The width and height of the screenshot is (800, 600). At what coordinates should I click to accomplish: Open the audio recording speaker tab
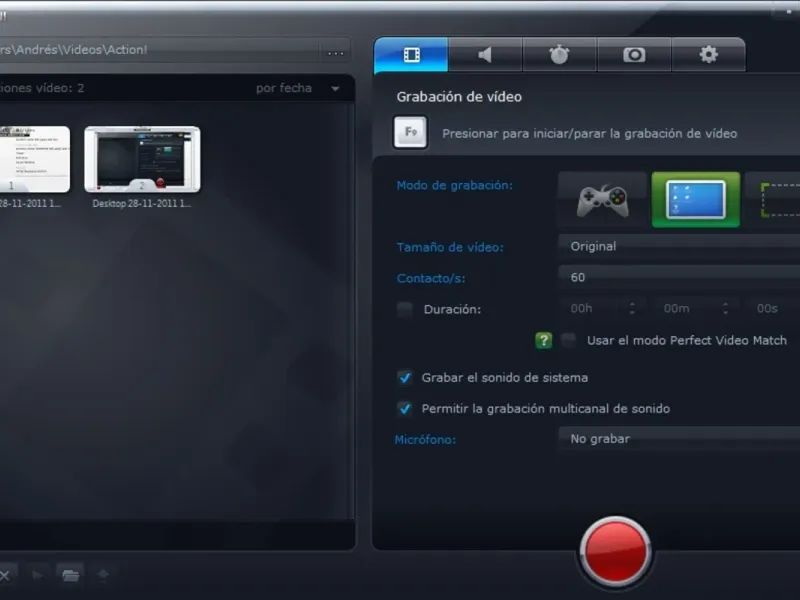coord(485,55)
